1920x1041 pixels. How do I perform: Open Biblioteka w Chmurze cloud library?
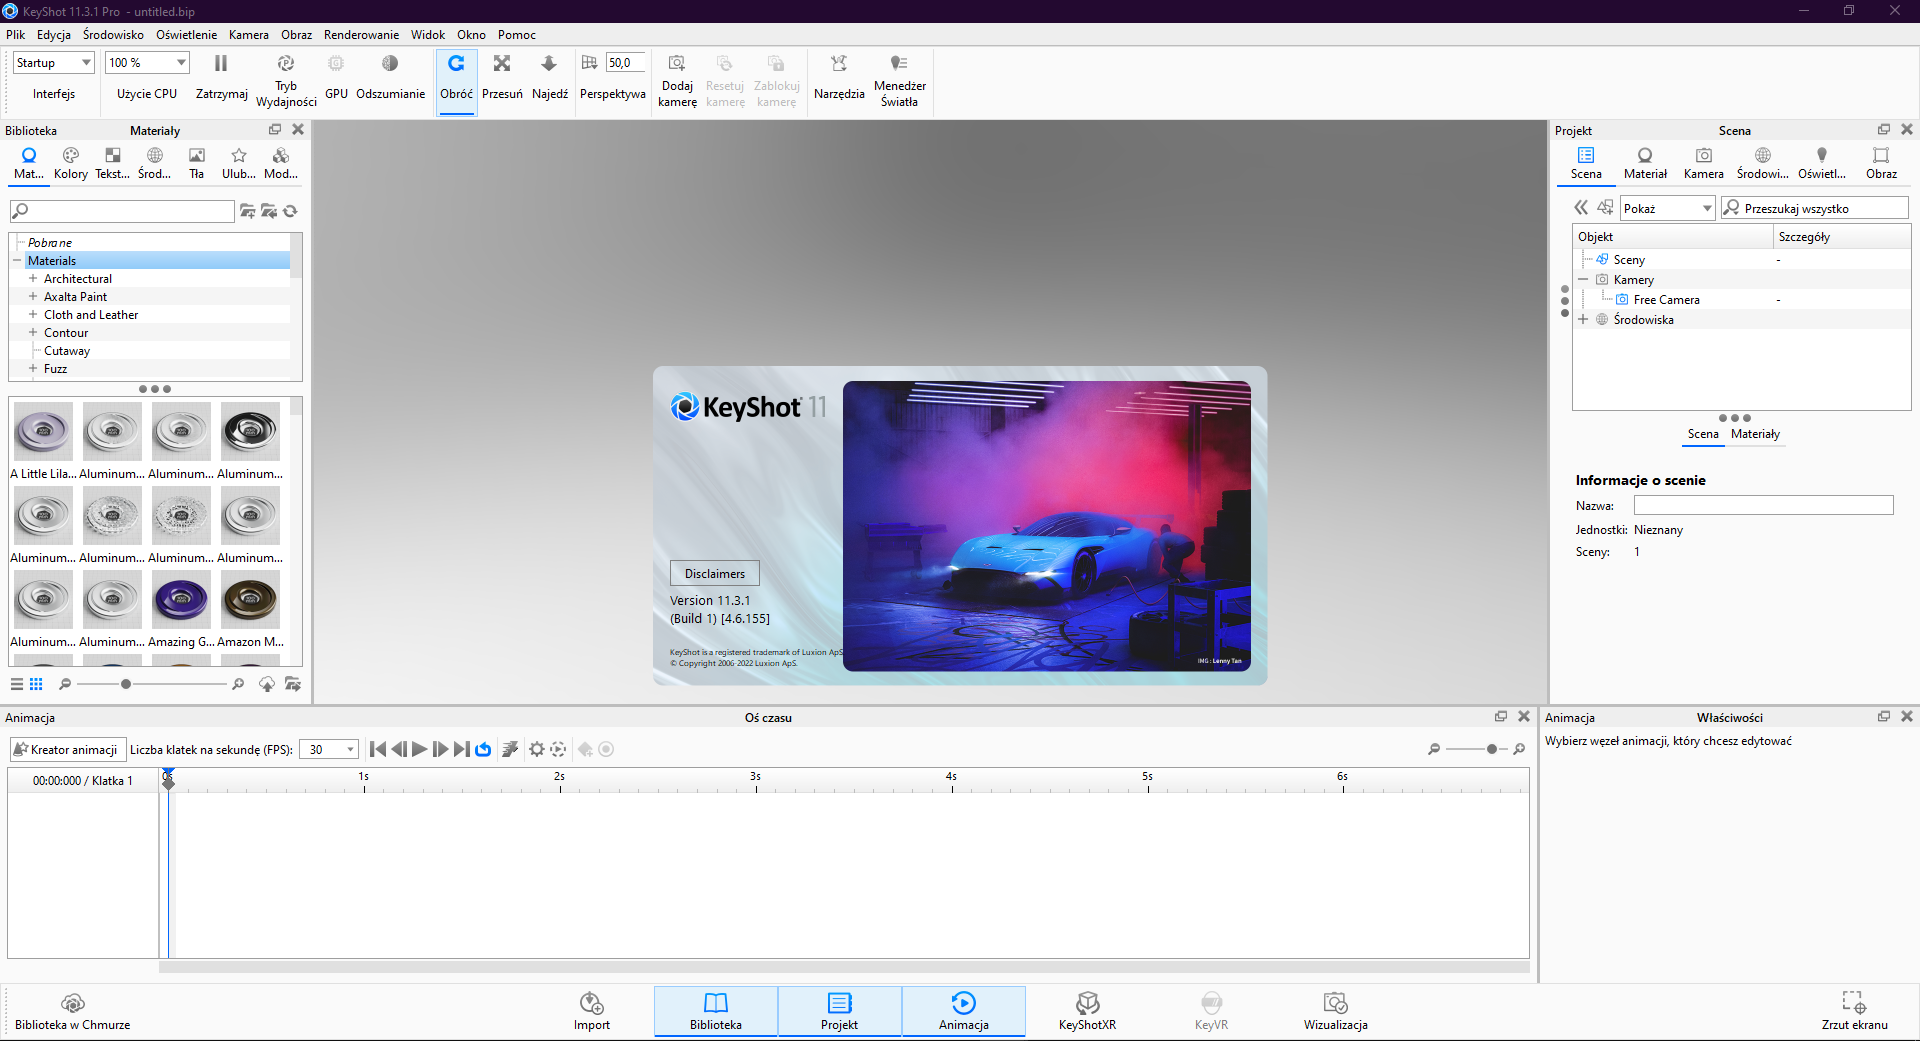(72, 1011)
